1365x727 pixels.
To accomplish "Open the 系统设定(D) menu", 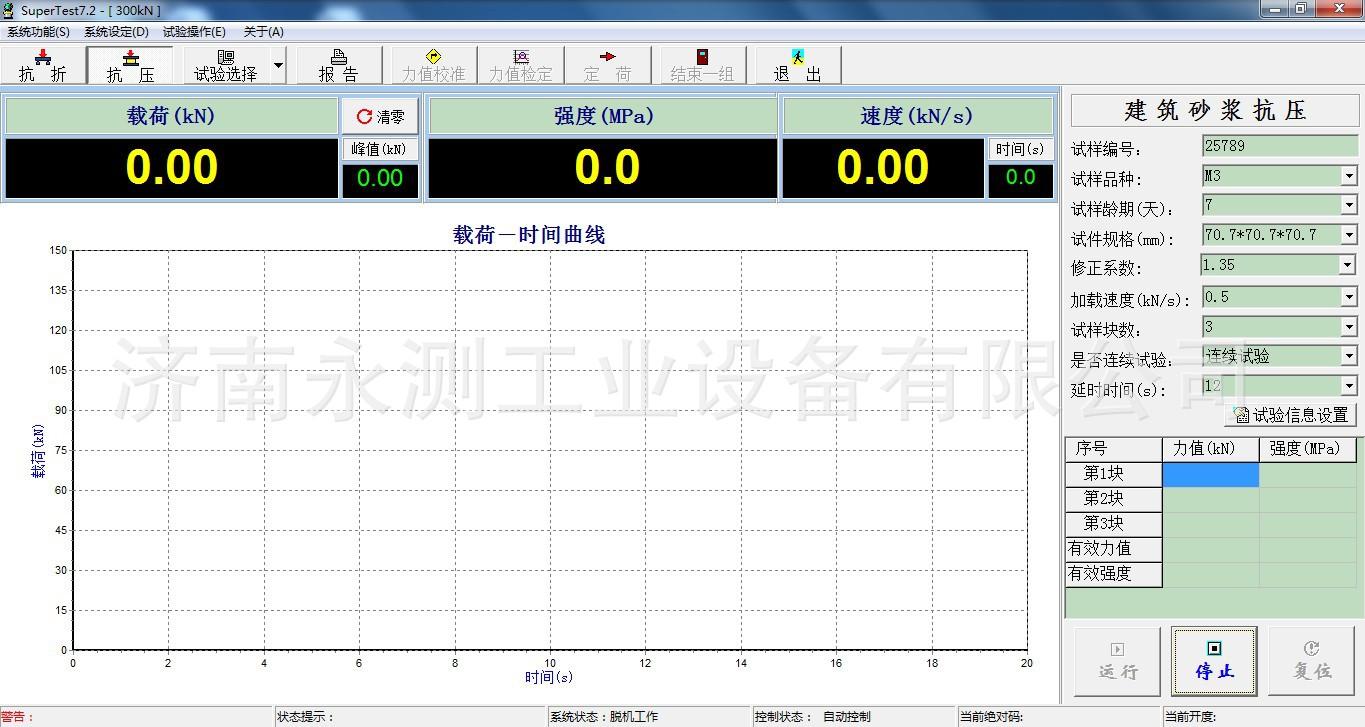I will (116, 32).
